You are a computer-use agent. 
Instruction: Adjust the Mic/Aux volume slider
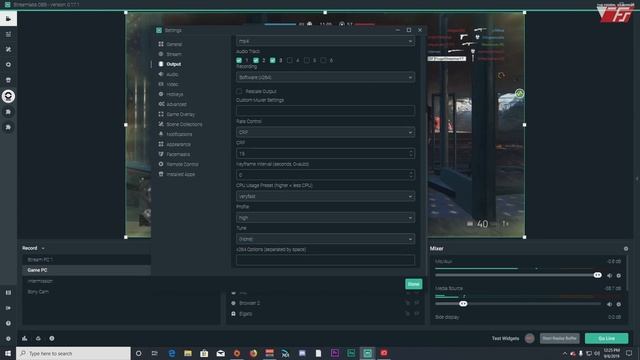(598, 275)
